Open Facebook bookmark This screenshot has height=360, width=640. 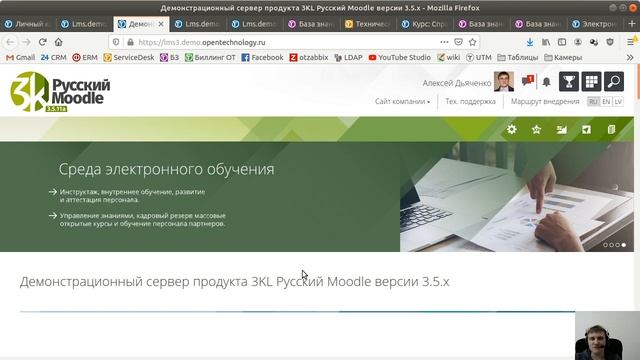262,58
